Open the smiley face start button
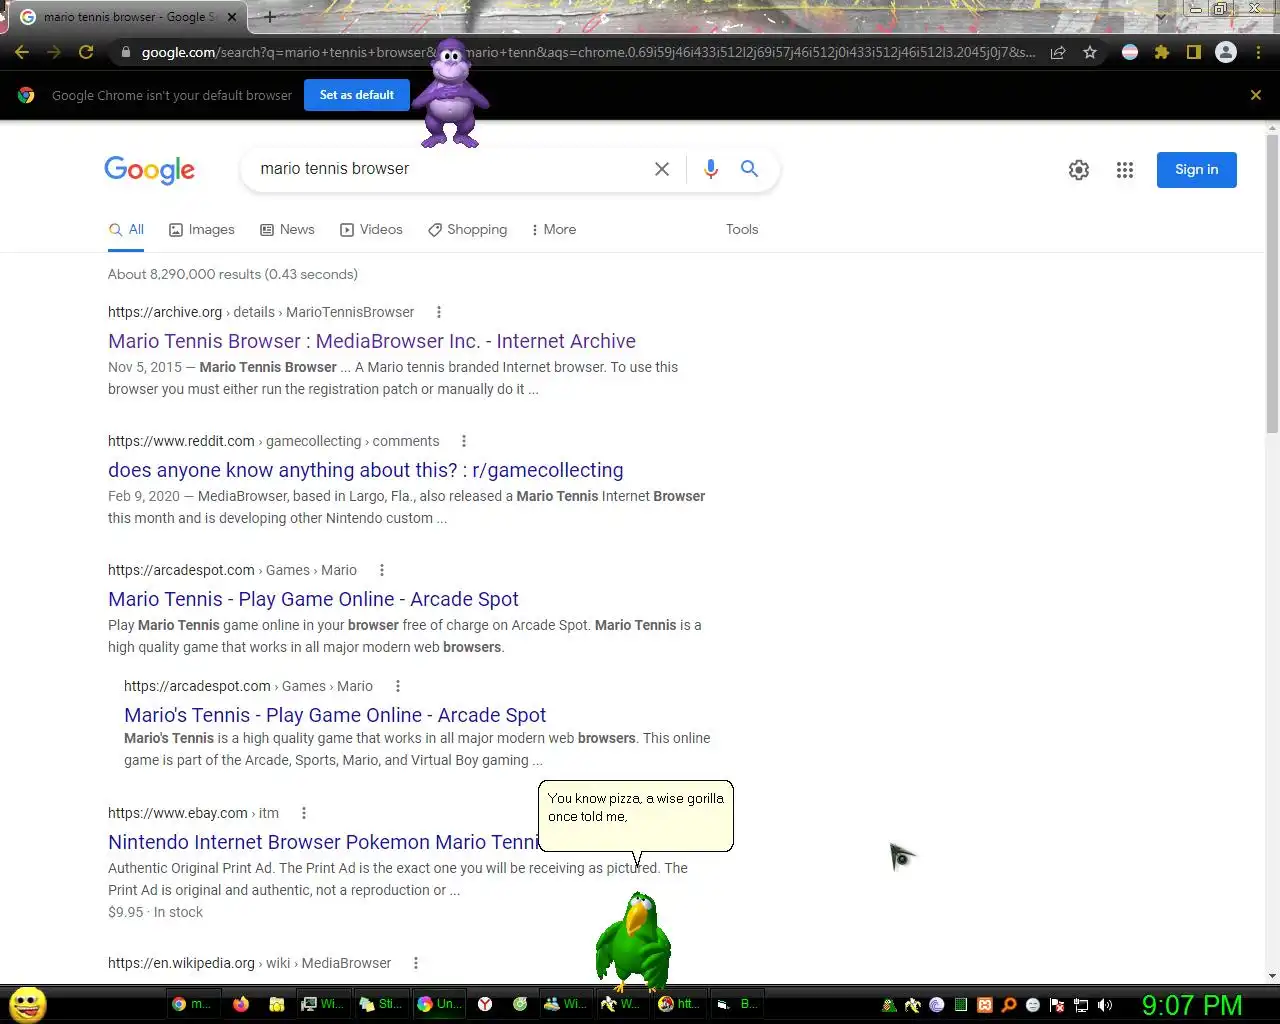This screenshot has width=1280, height=1024. click(x=28, y=1004)
